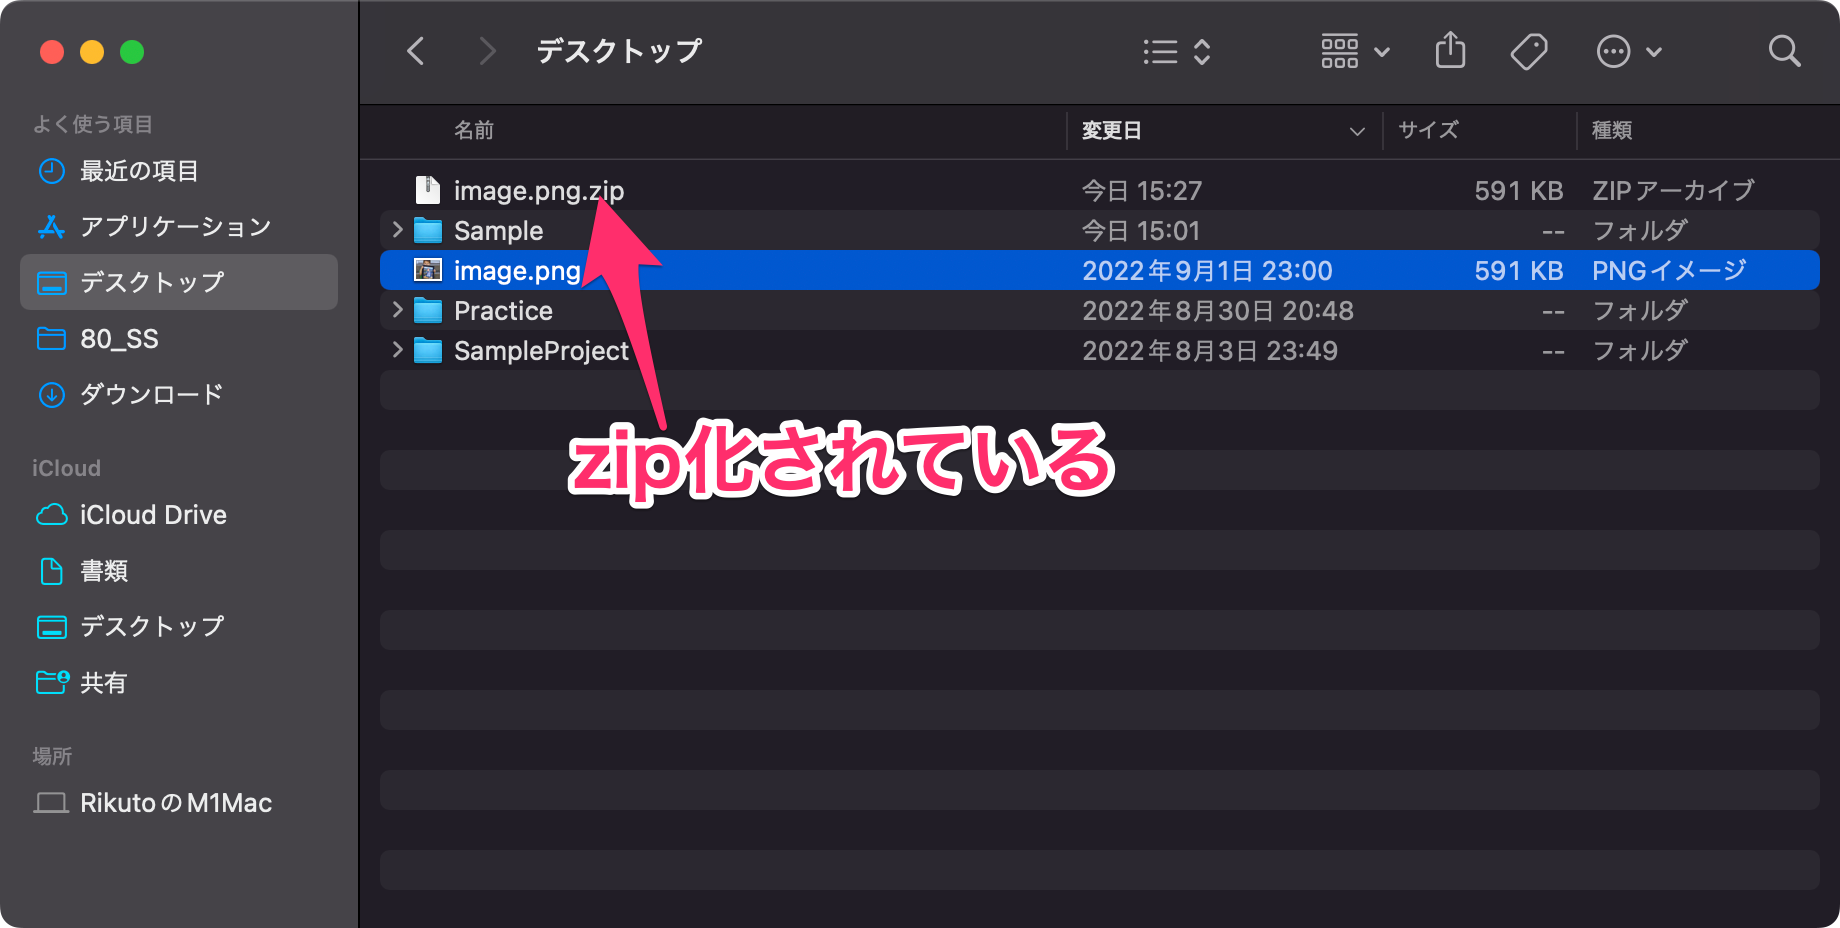1840x928 pixels.
Task: Open the Share icon in the toolbar
Action: pos(1449,51)
